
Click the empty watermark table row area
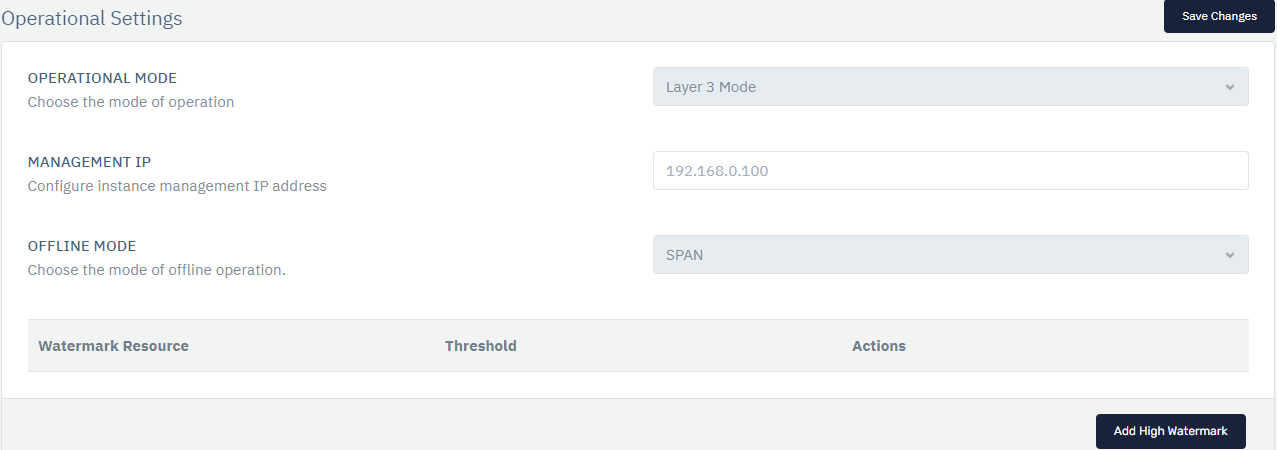click(x=638, y=385)
